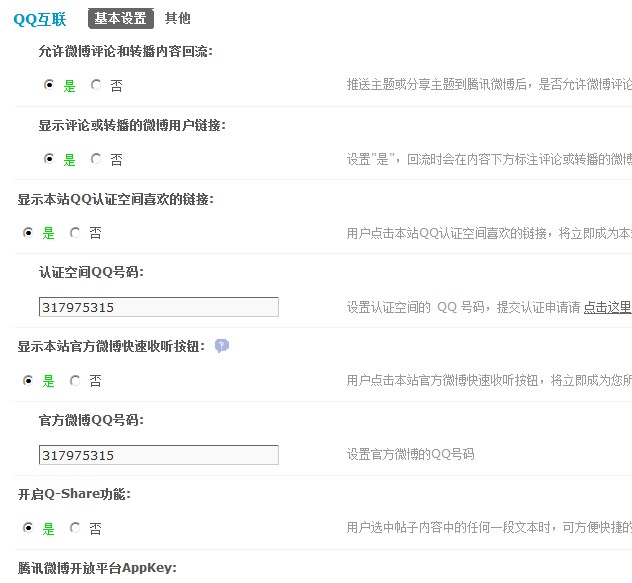Image resolution: width=632 pixels, height=583 pixels.
Task: Select 是 for 开启Q-Share功能
Action: 28,528
